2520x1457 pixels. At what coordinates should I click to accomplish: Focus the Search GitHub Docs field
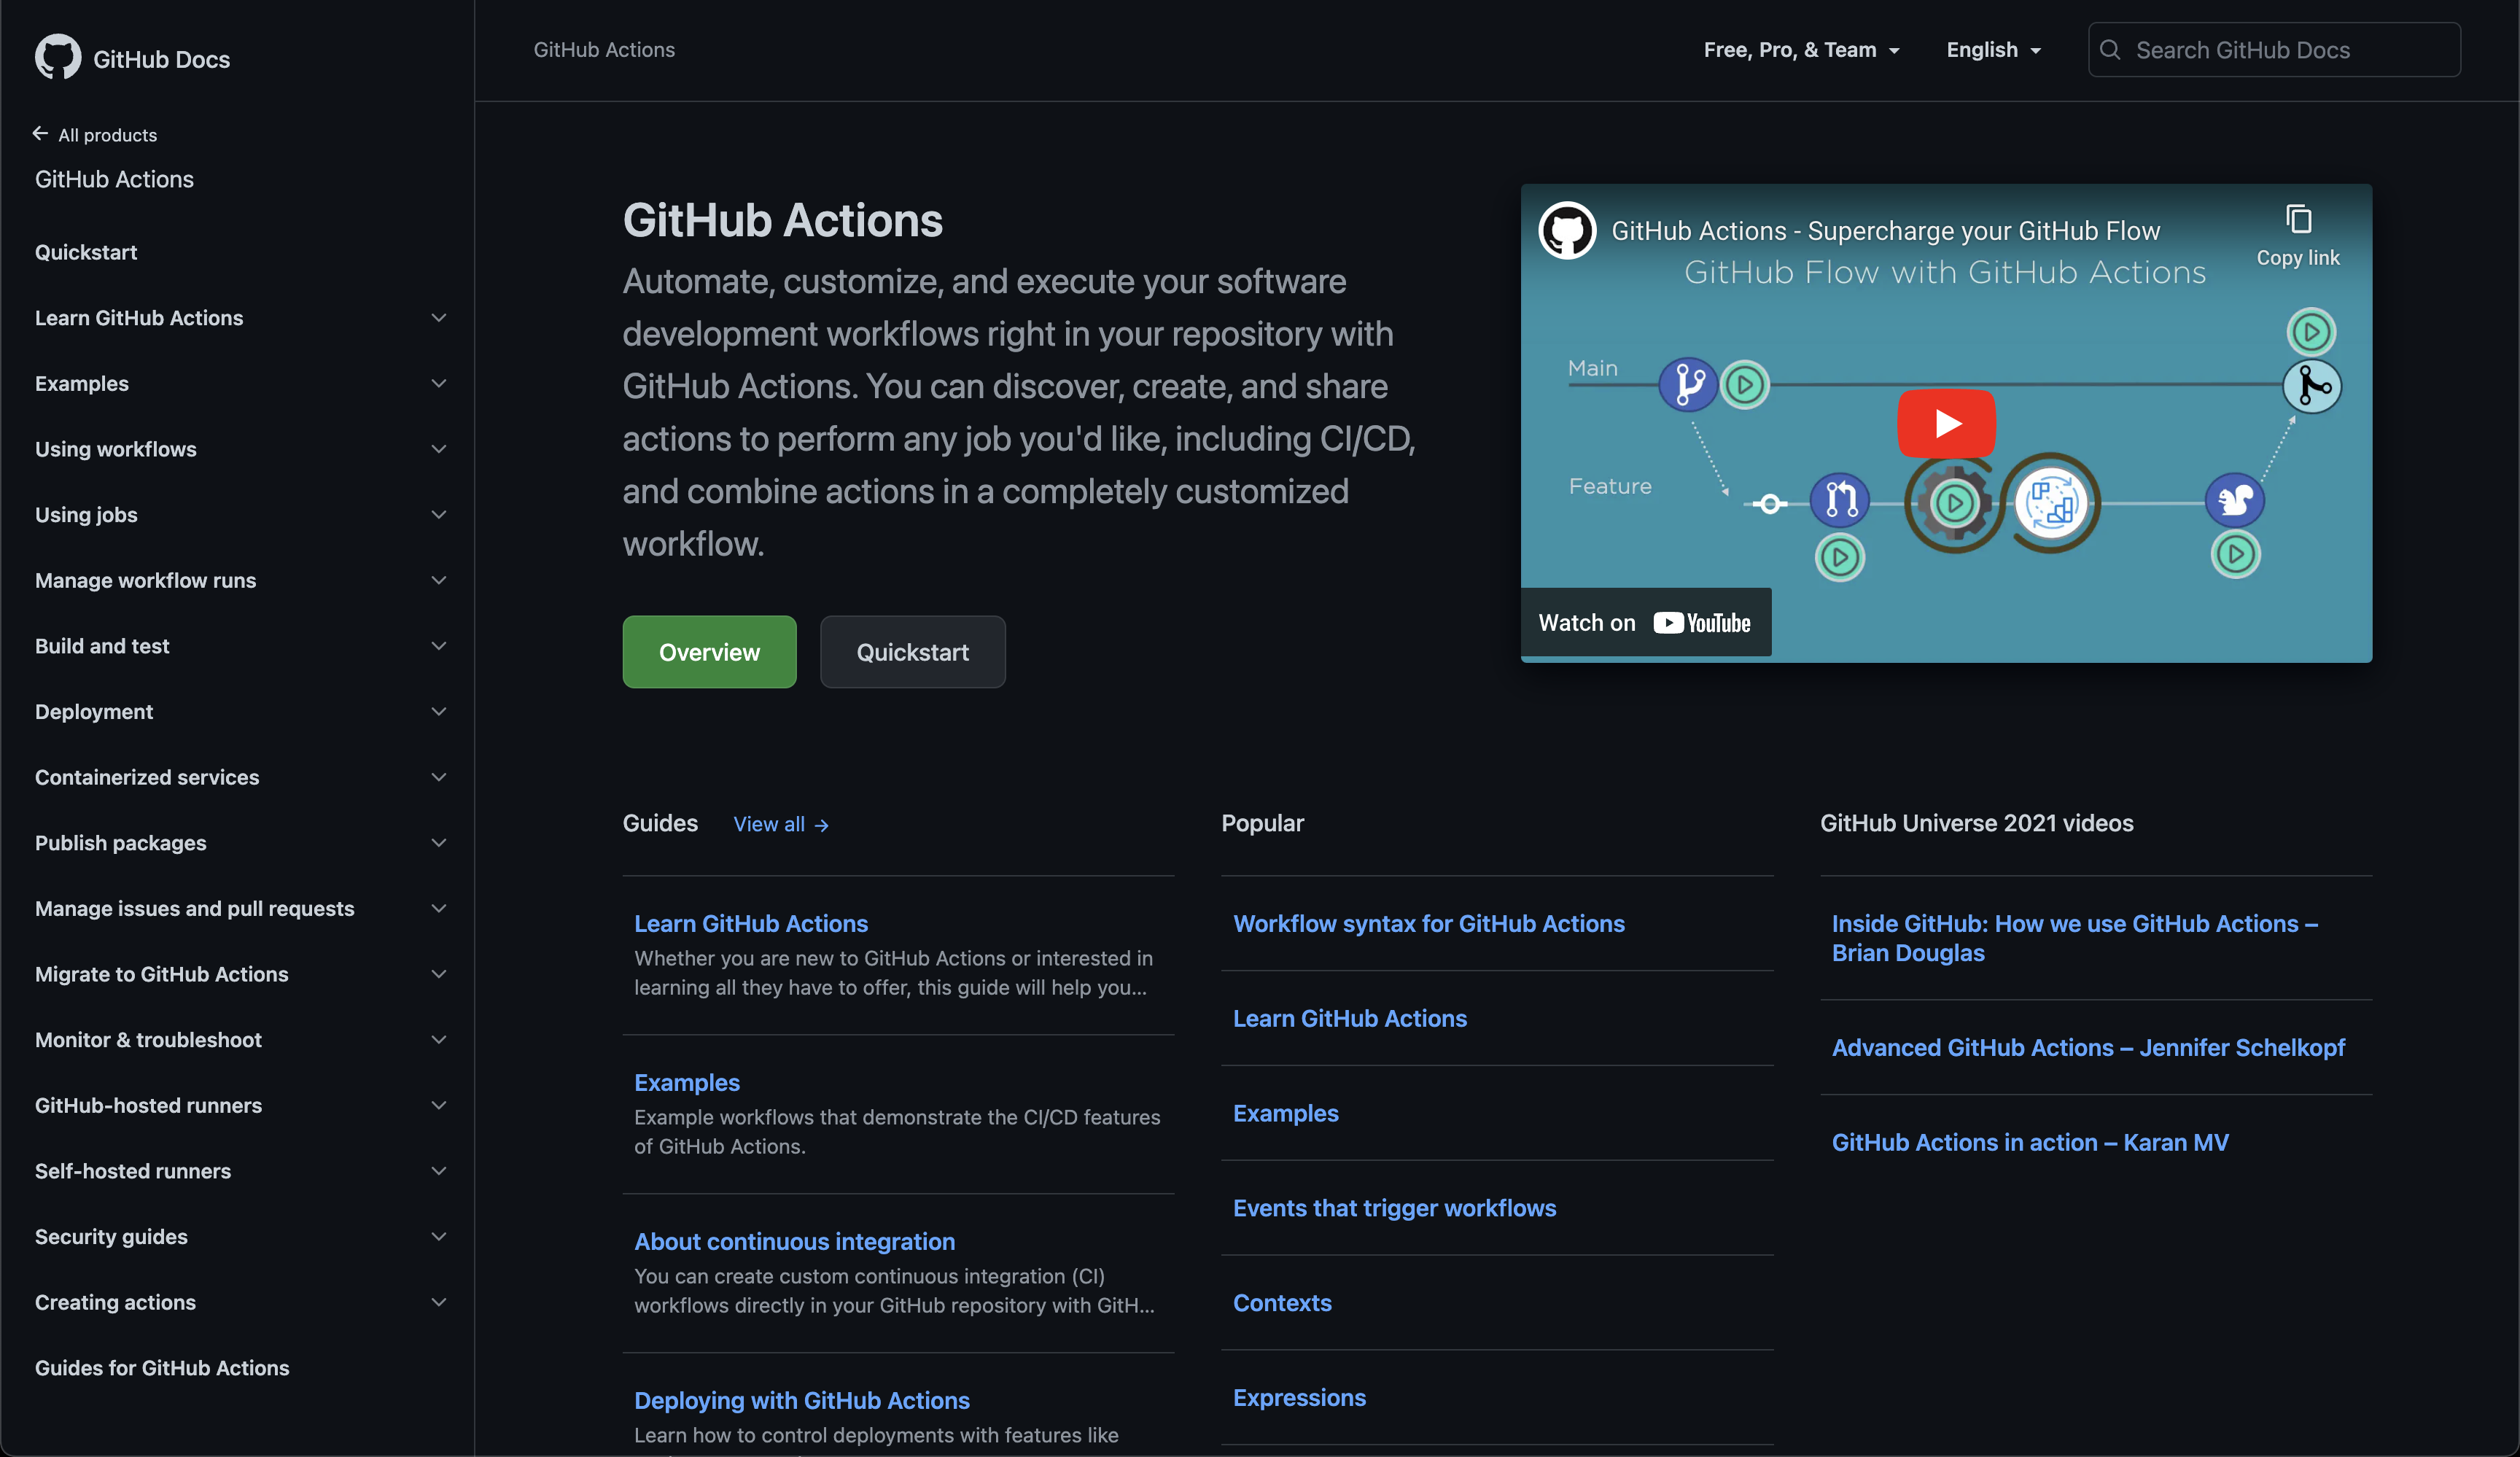2274,50
